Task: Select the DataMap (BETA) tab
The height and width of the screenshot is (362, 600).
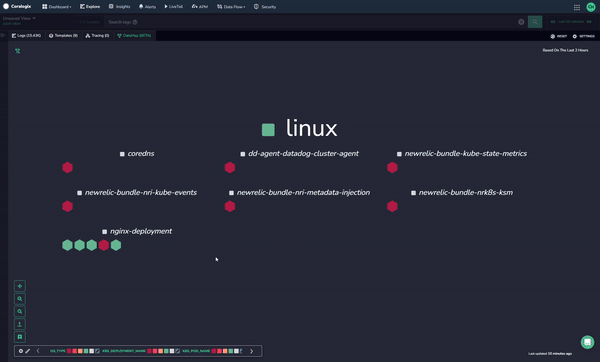Action: [x=134, y=36]
